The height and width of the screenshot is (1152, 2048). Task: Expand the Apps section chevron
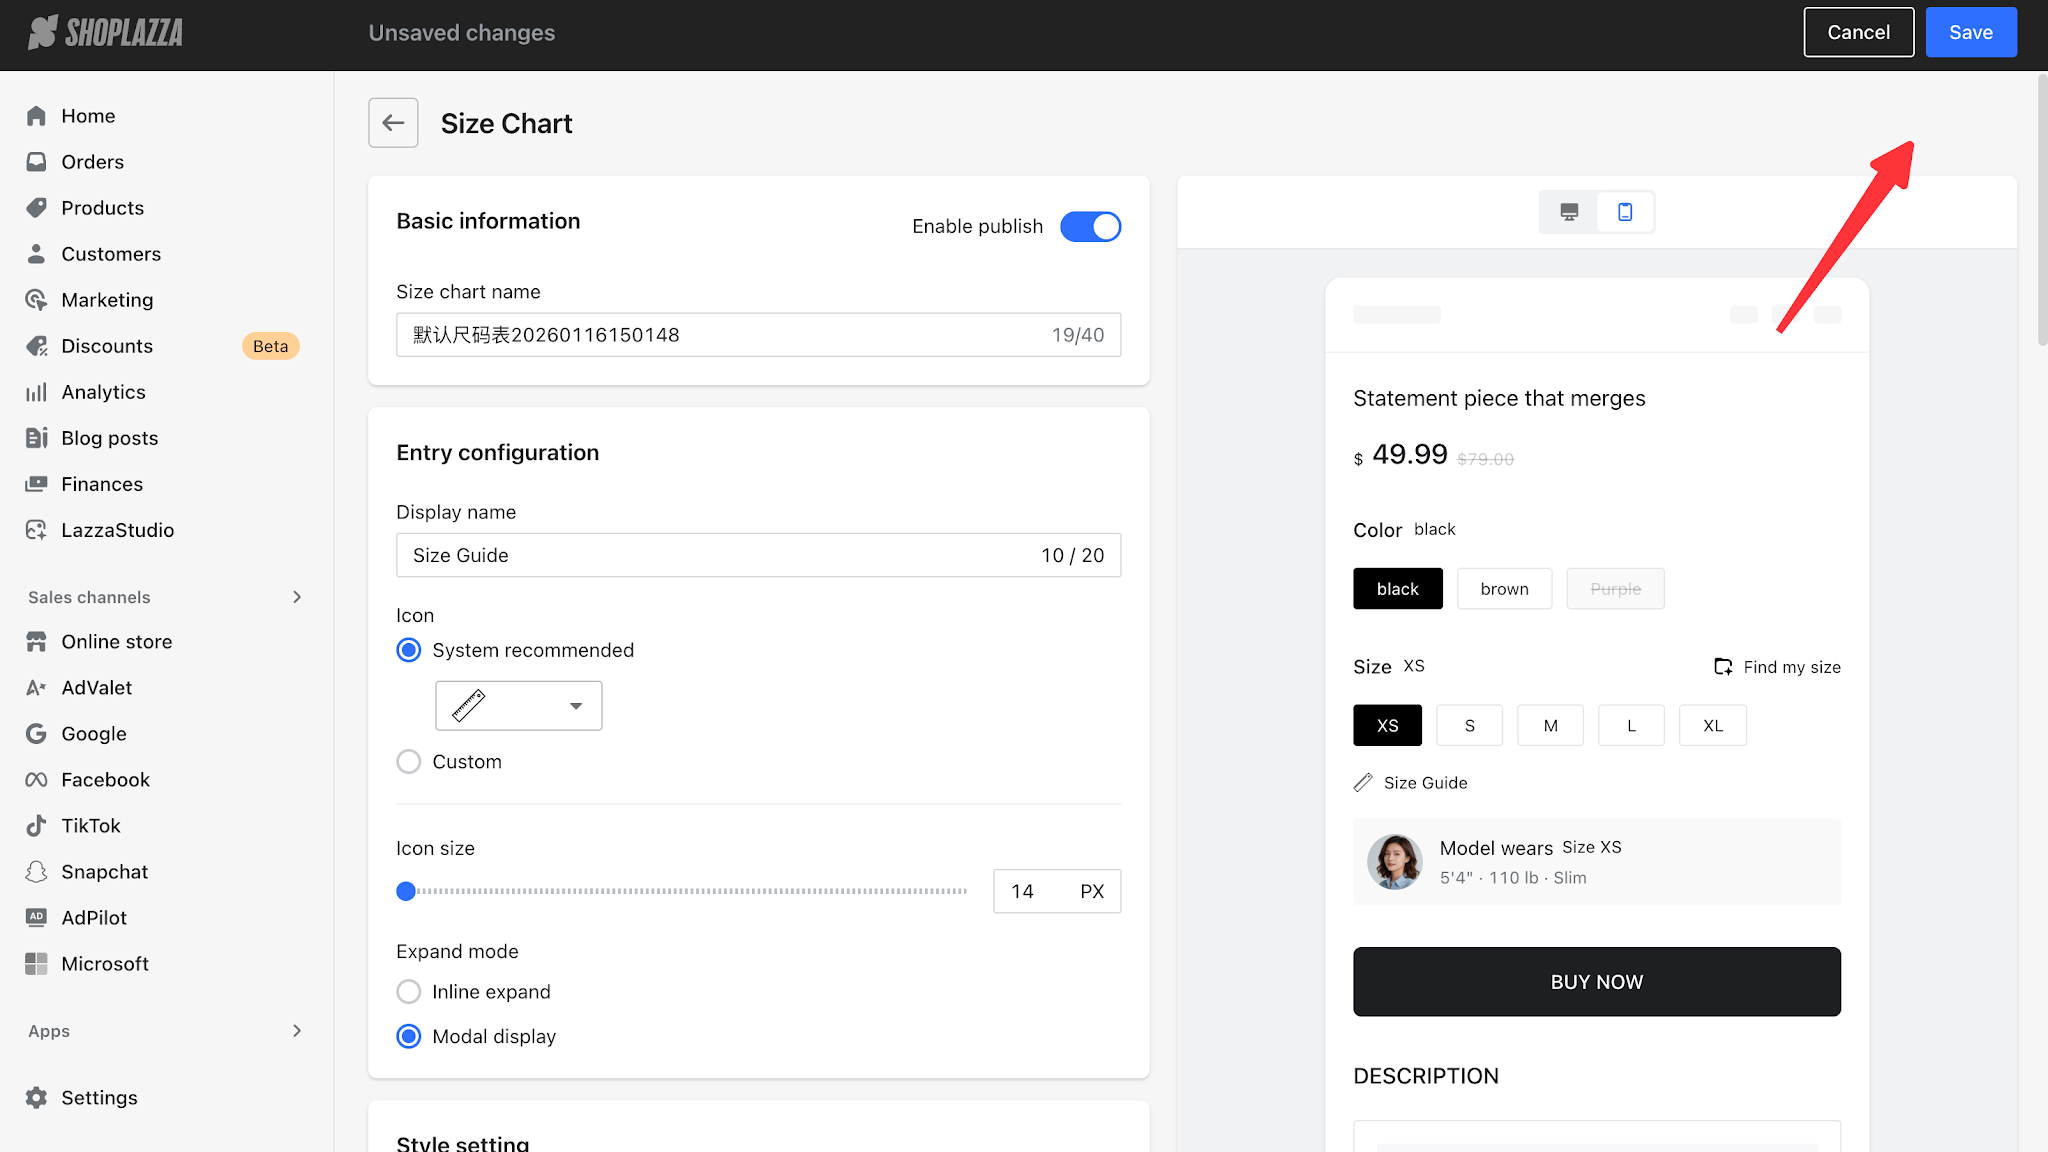297,1031
